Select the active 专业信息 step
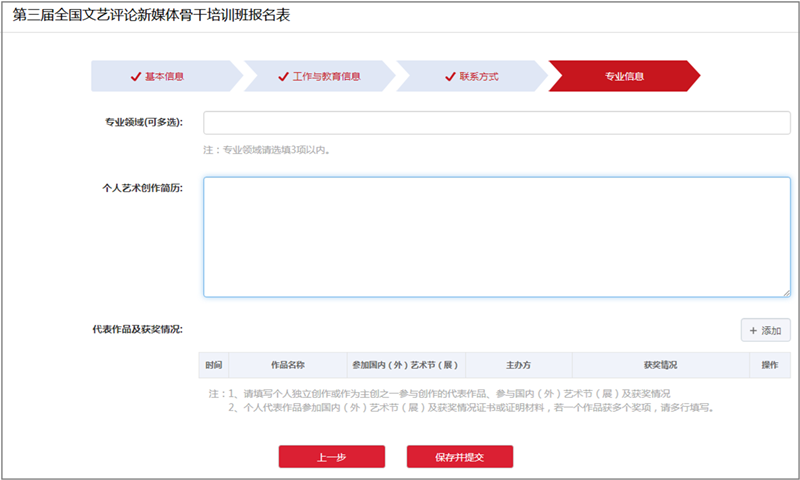 click(x=624, y=76)
